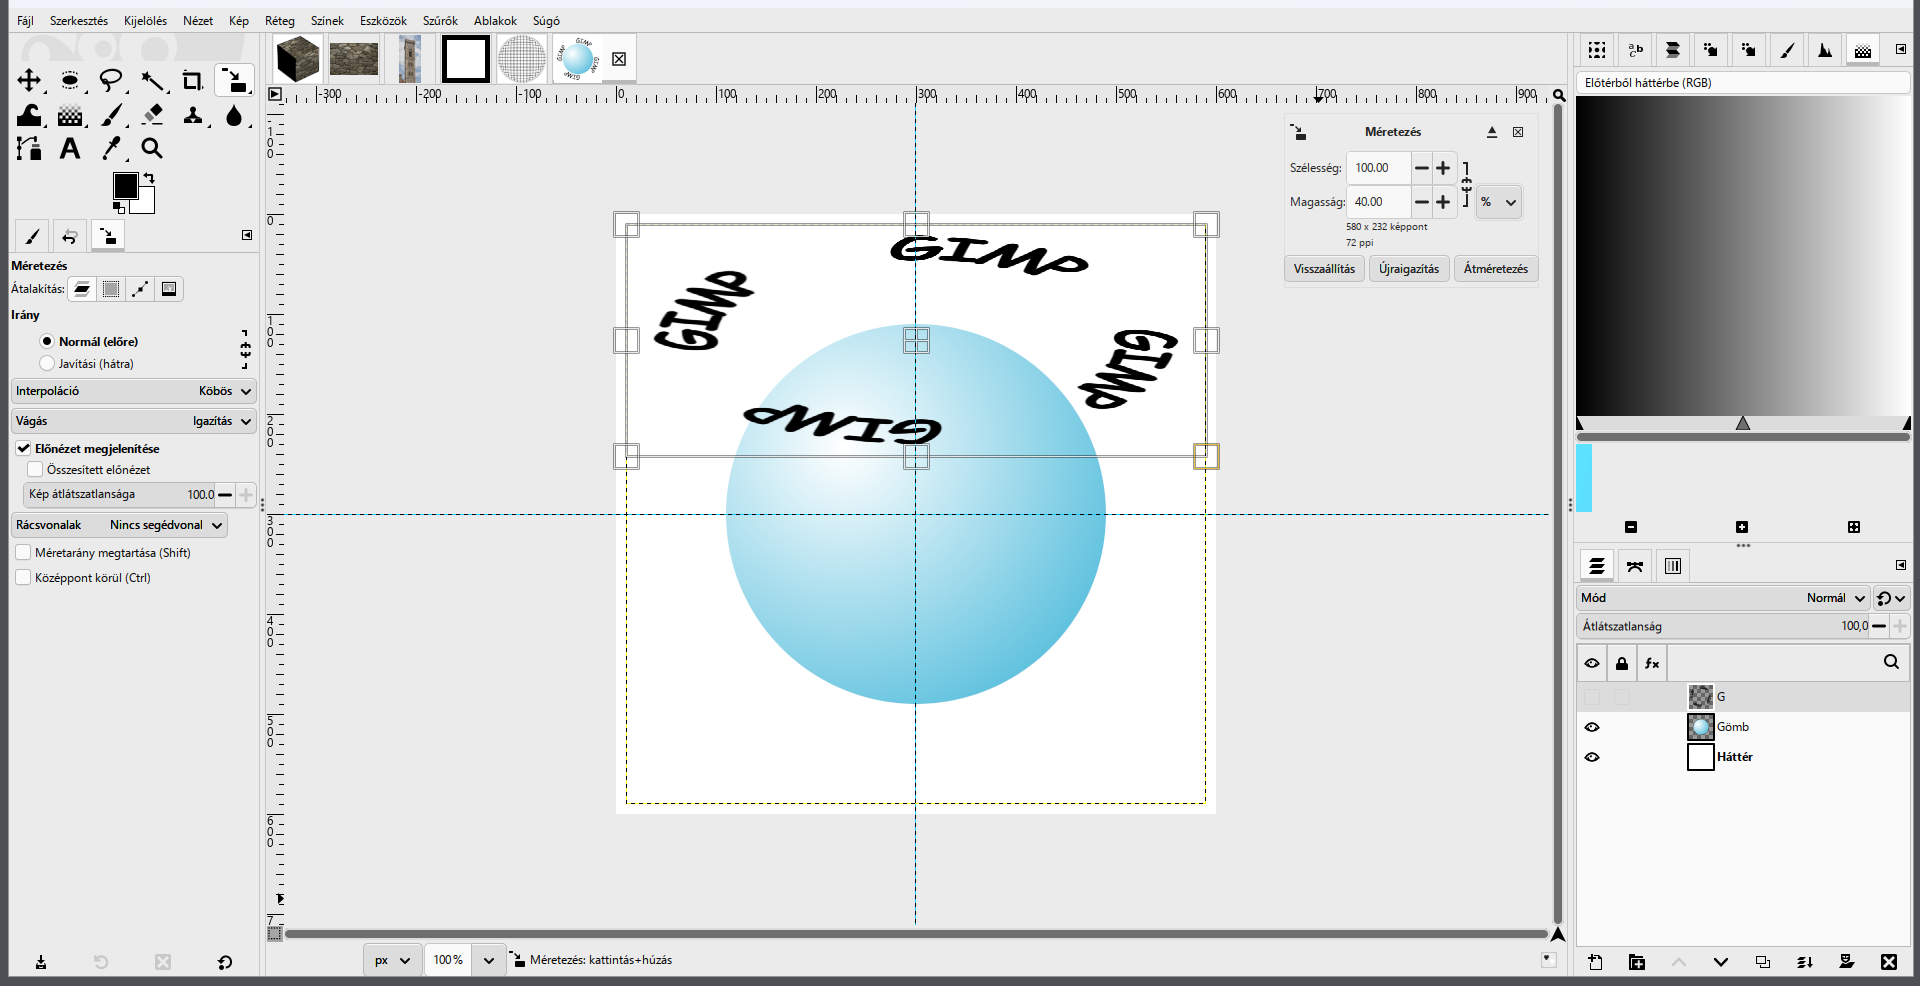1920x986 pixels.
Task: Select the Free Select lasso tool
Action: [111, 81]
